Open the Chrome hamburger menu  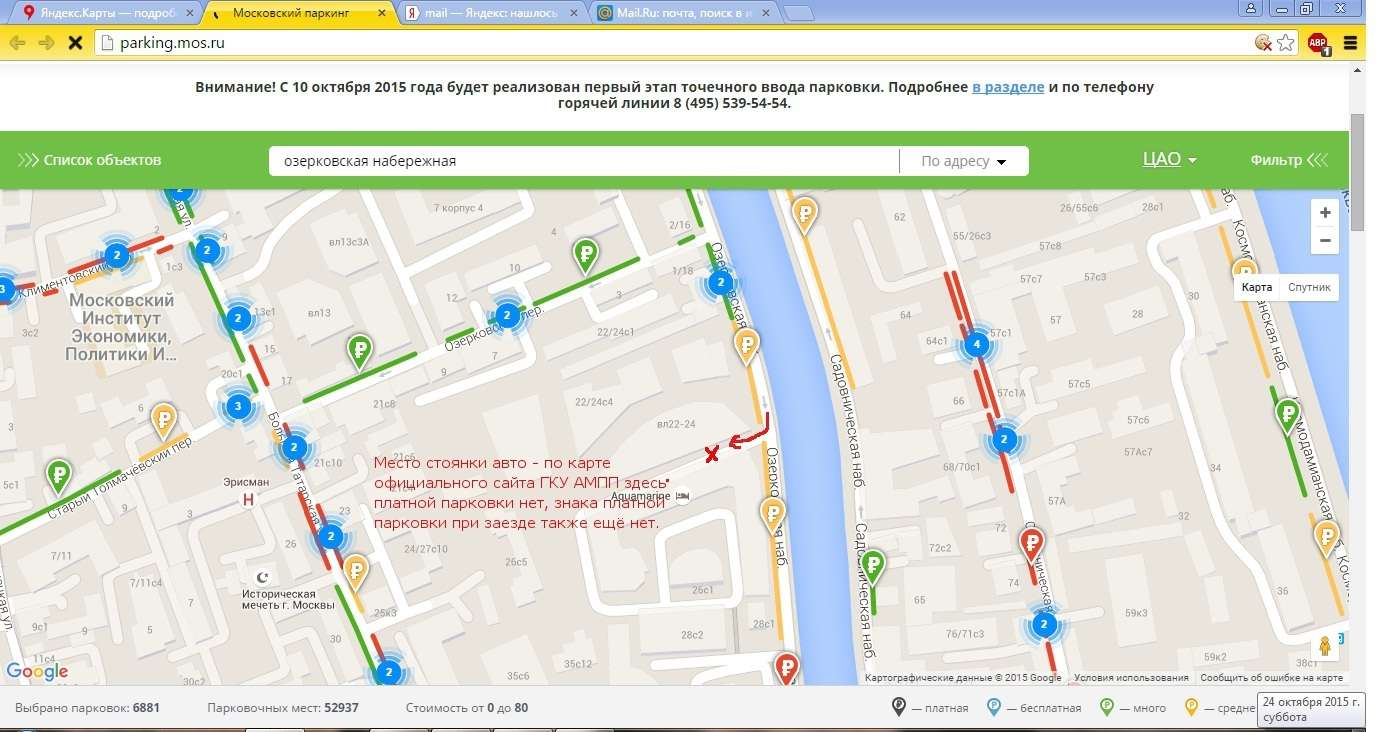coord(1351,43)
